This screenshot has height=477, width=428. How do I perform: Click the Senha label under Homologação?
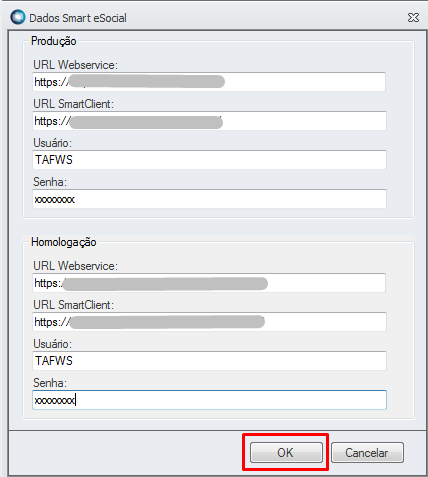tap(50, 383)
